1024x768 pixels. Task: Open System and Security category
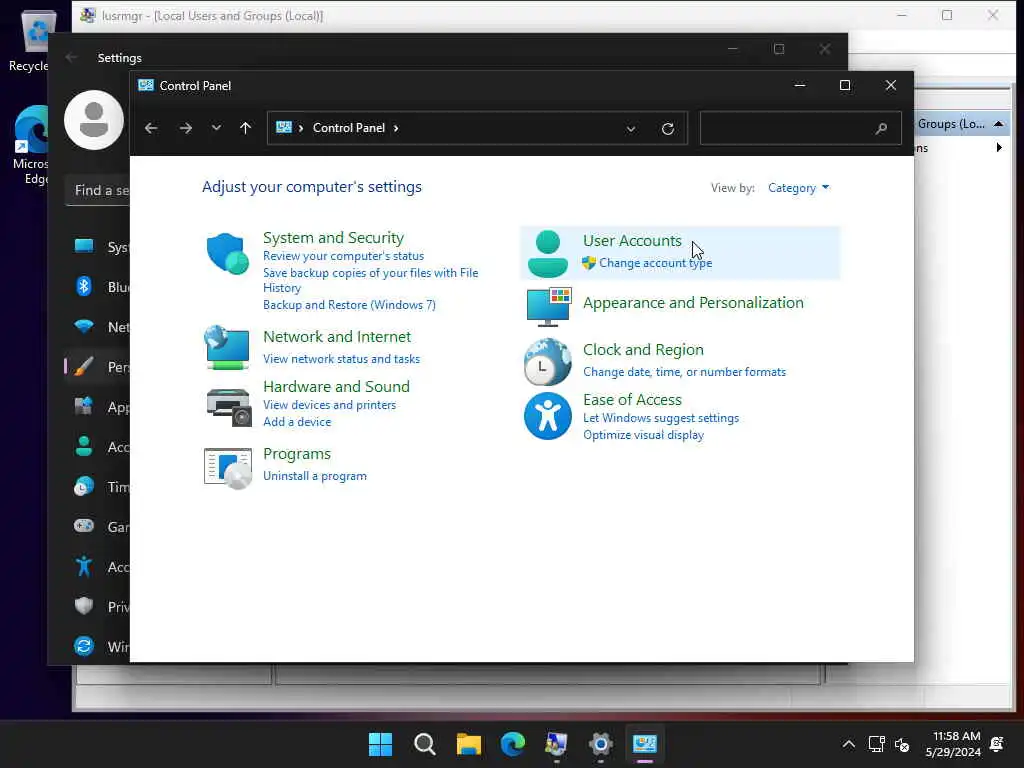click(x=333, y=238)
